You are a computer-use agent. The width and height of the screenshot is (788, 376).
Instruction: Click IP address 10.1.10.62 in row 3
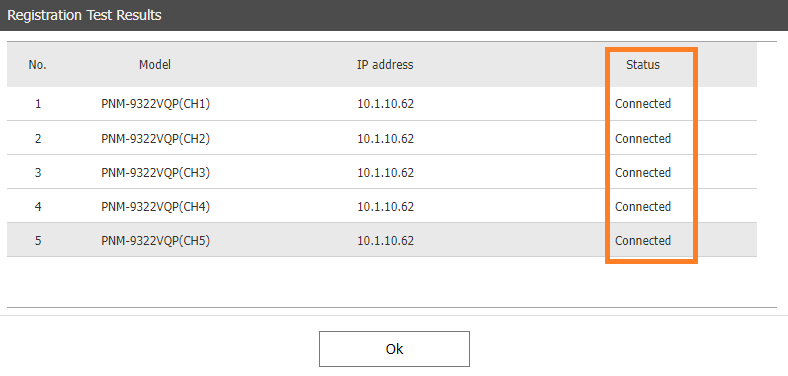coord(385,172)
